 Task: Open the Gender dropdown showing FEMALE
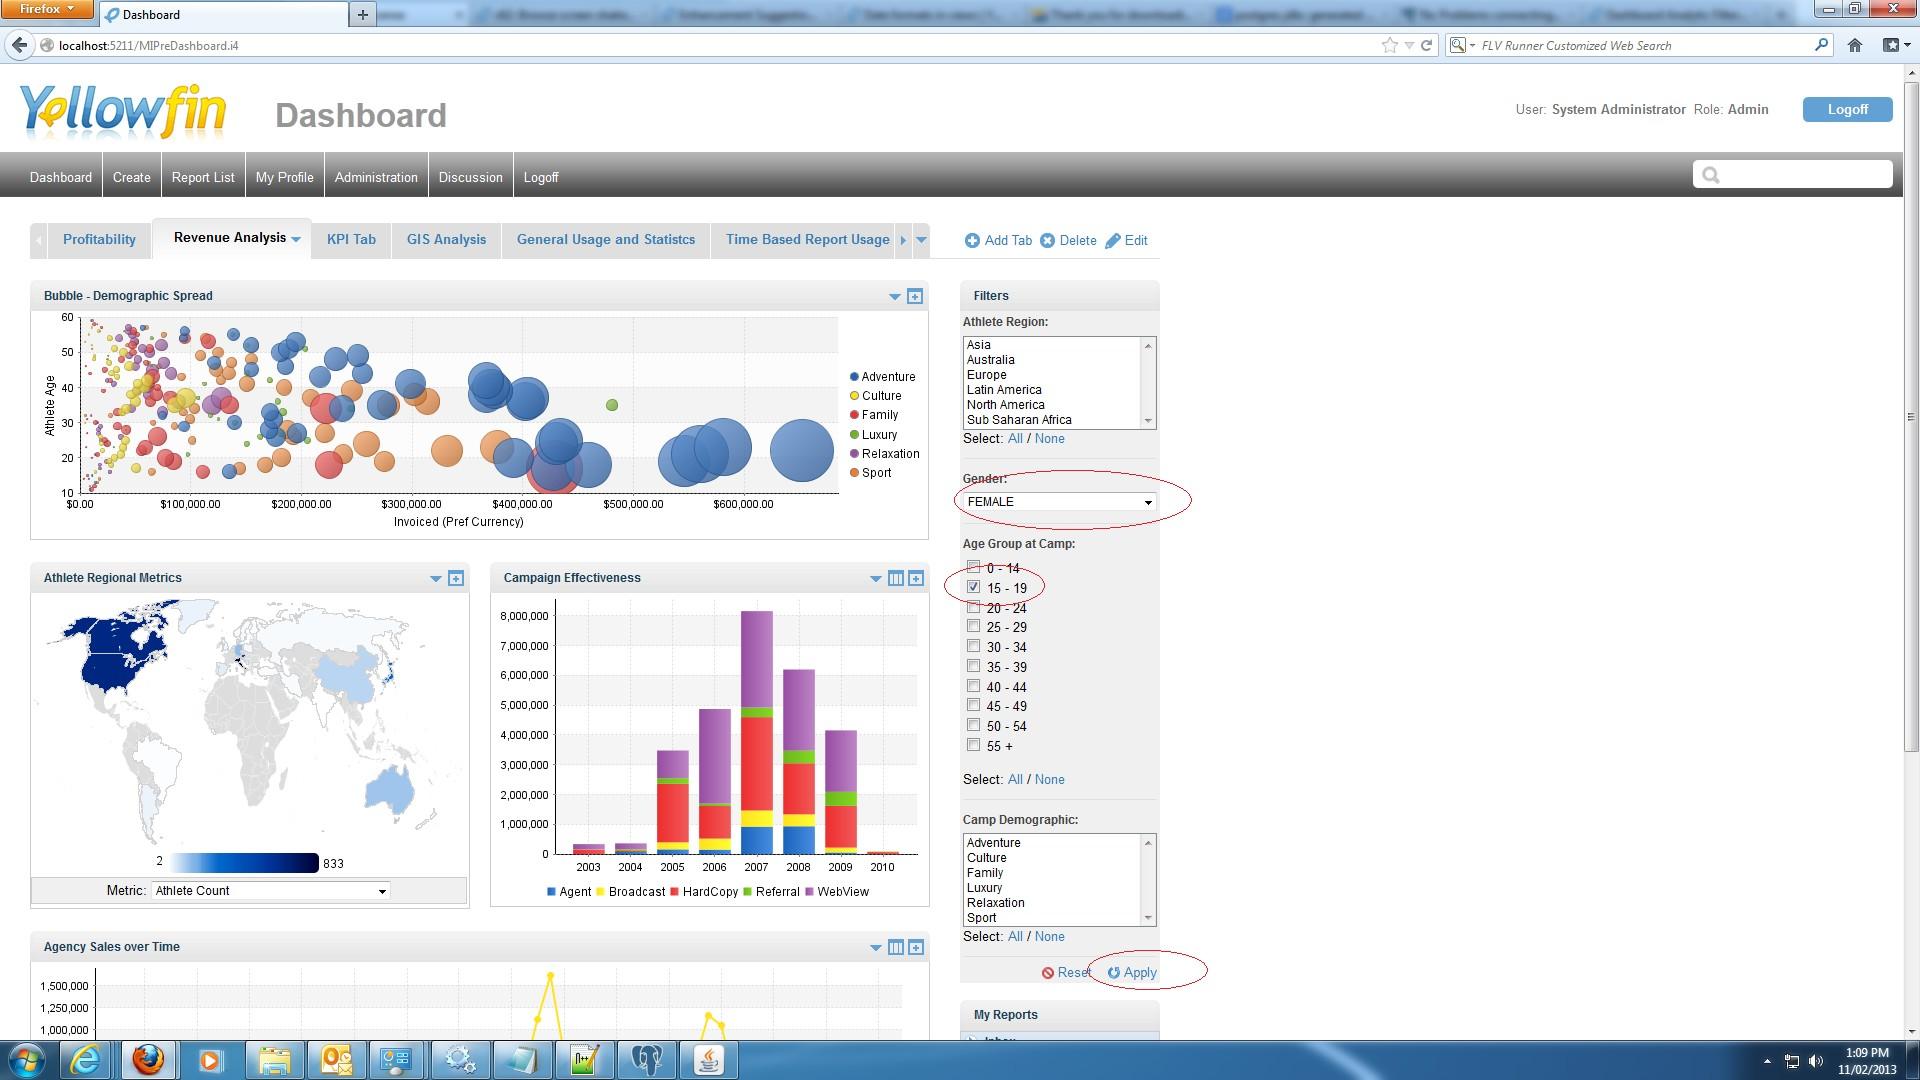point(1148,502)
